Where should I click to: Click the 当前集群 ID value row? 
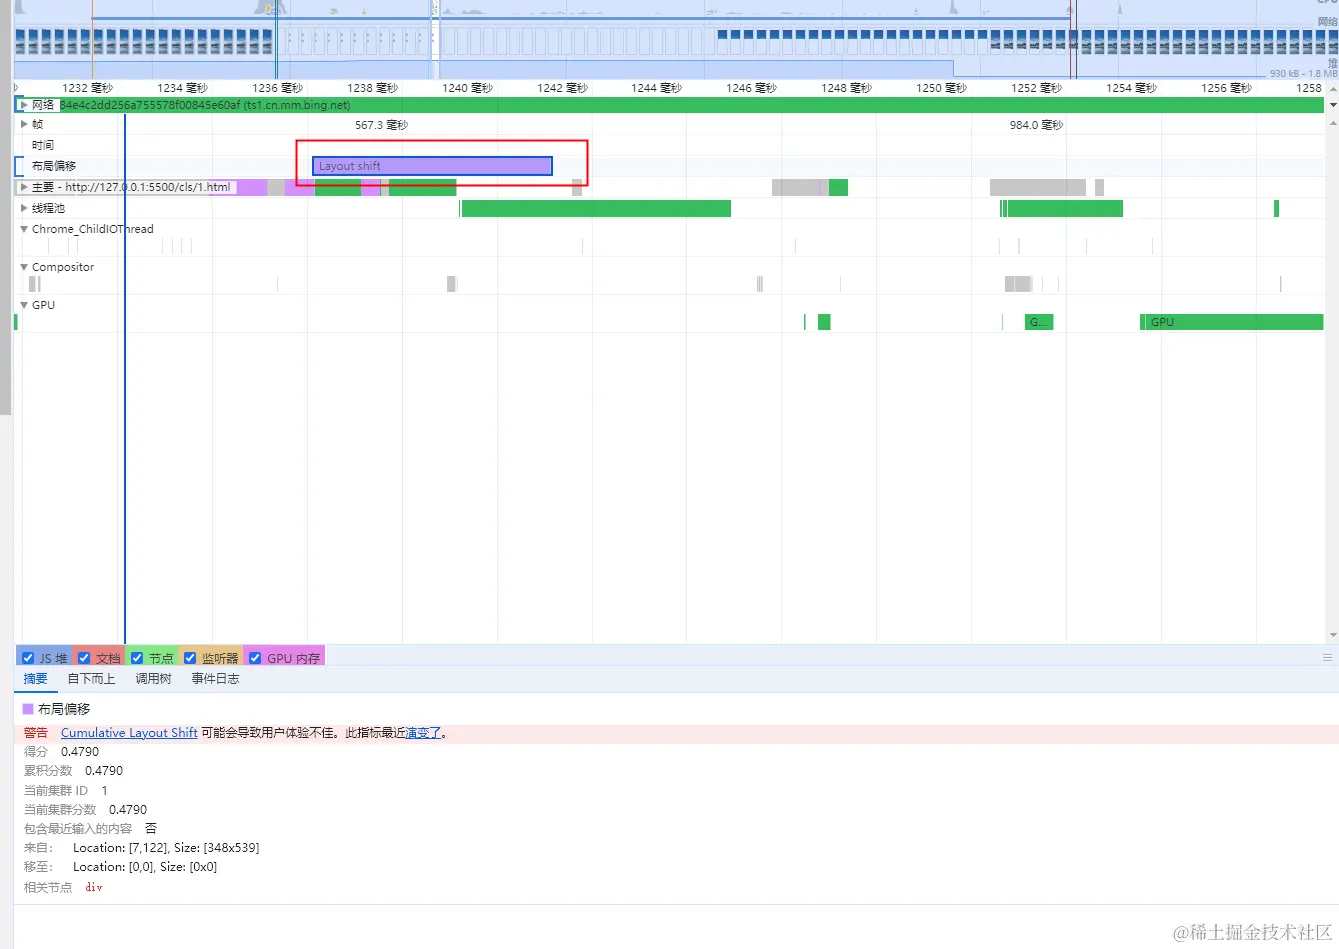[66, 791]
